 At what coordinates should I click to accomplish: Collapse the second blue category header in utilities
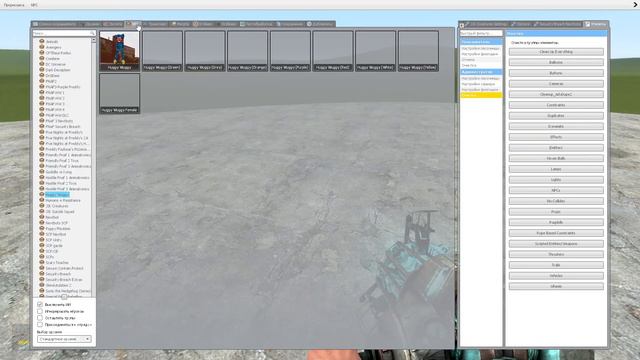pyautogui.click(x=481, y=72)
